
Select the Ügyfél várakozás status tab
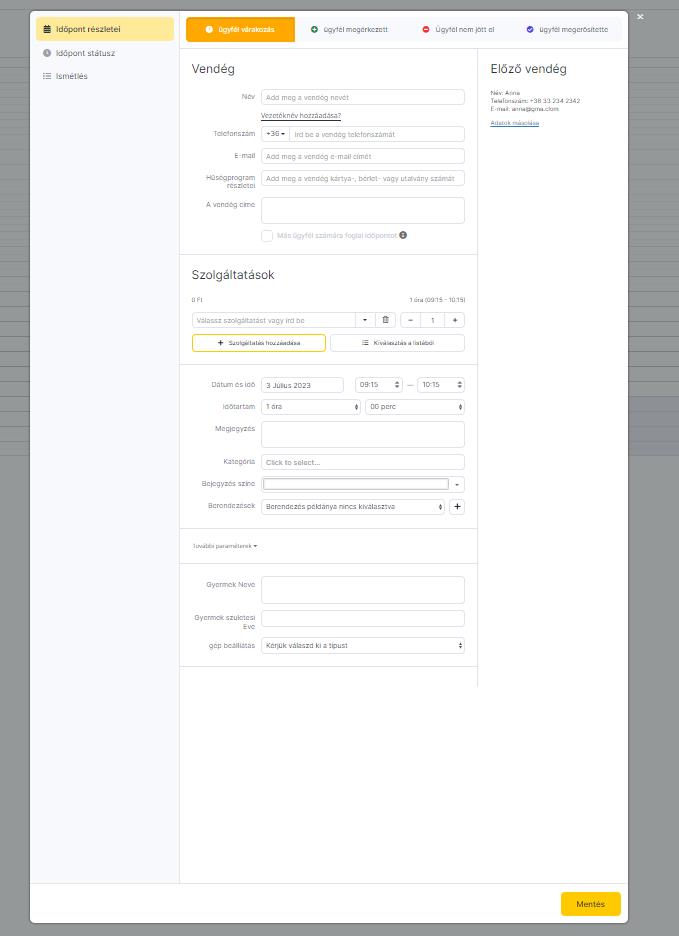click(x=241, y=29)
